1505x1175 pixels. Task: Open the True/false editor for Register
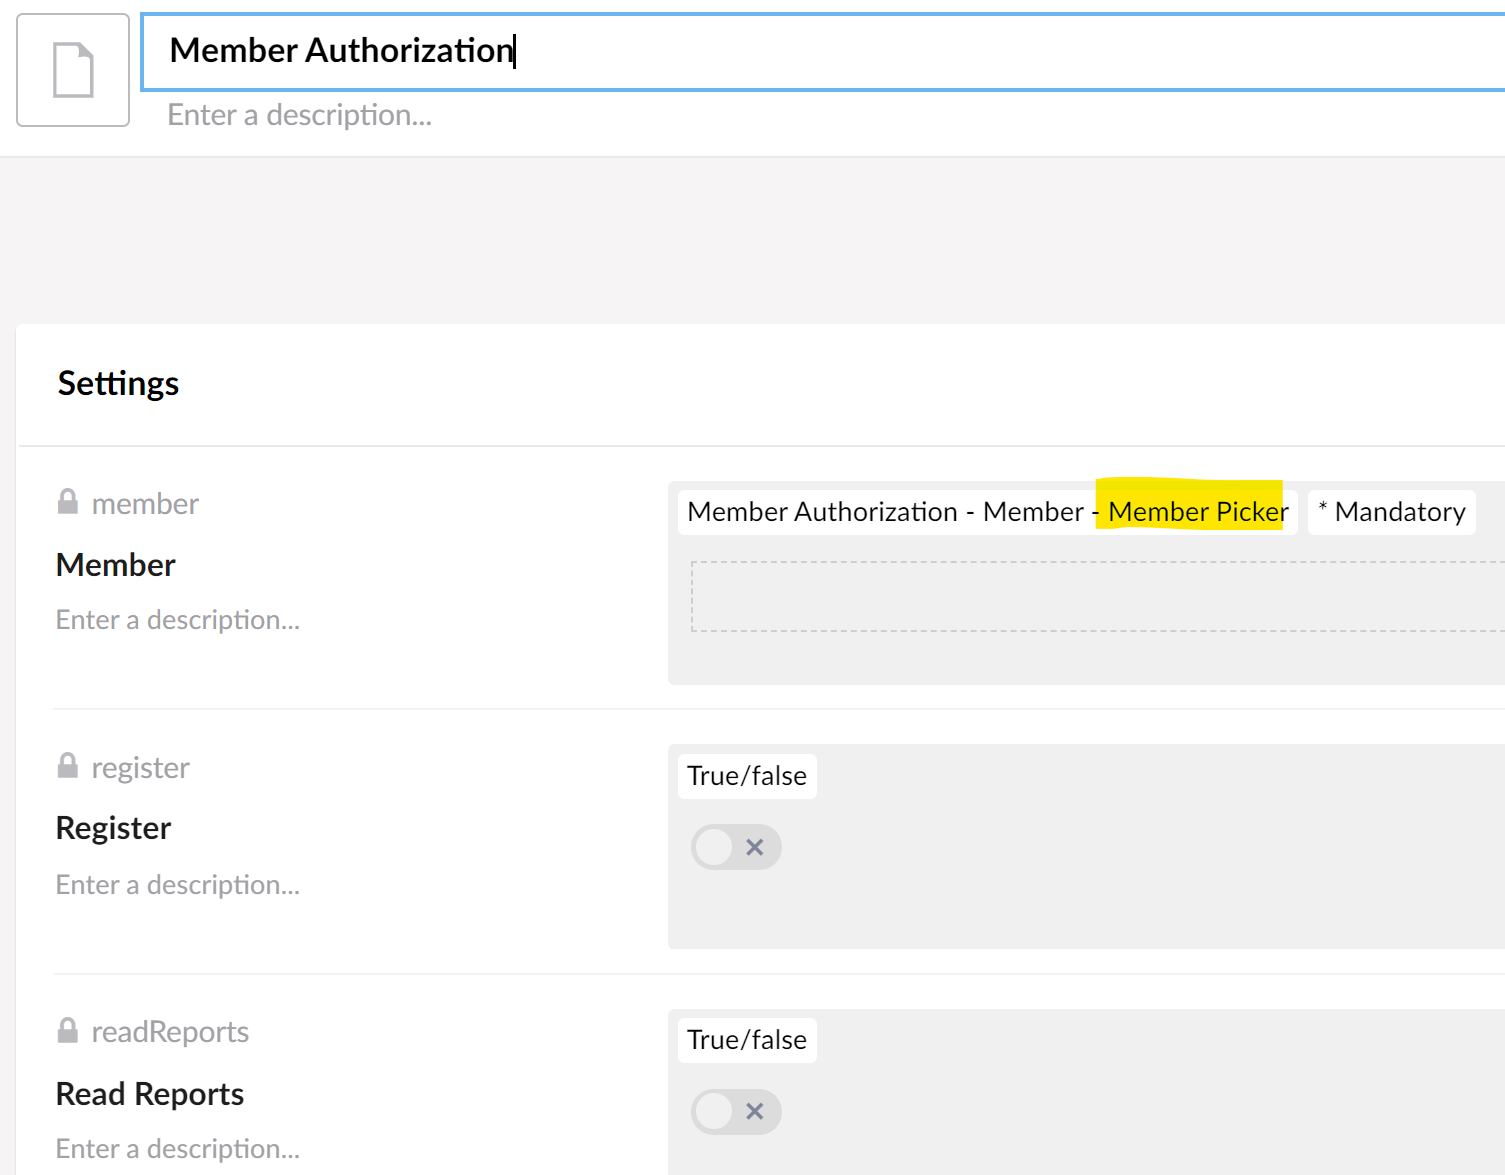click(747, 776)
